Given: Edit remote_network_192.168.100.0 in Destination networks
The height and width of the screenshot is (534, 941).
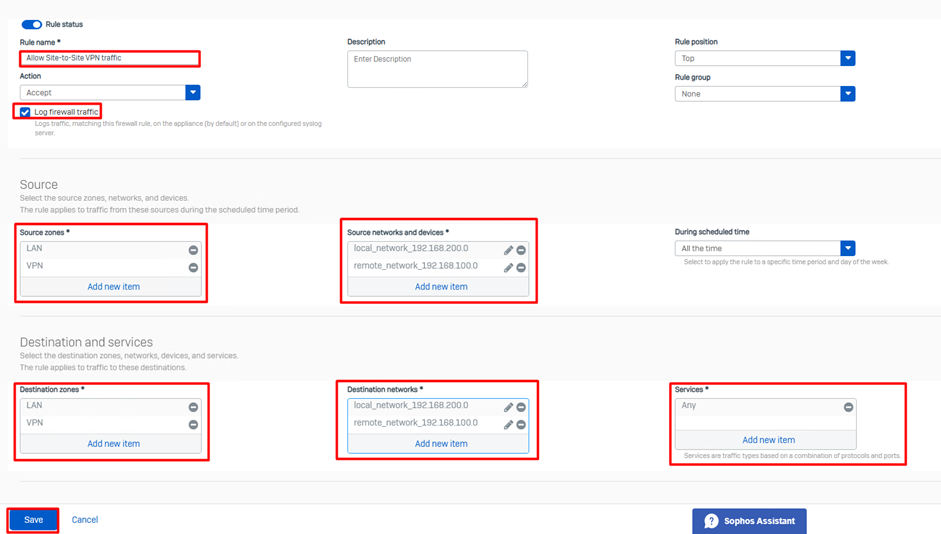Looking at the screenshot, I should [x=508, y=425].
